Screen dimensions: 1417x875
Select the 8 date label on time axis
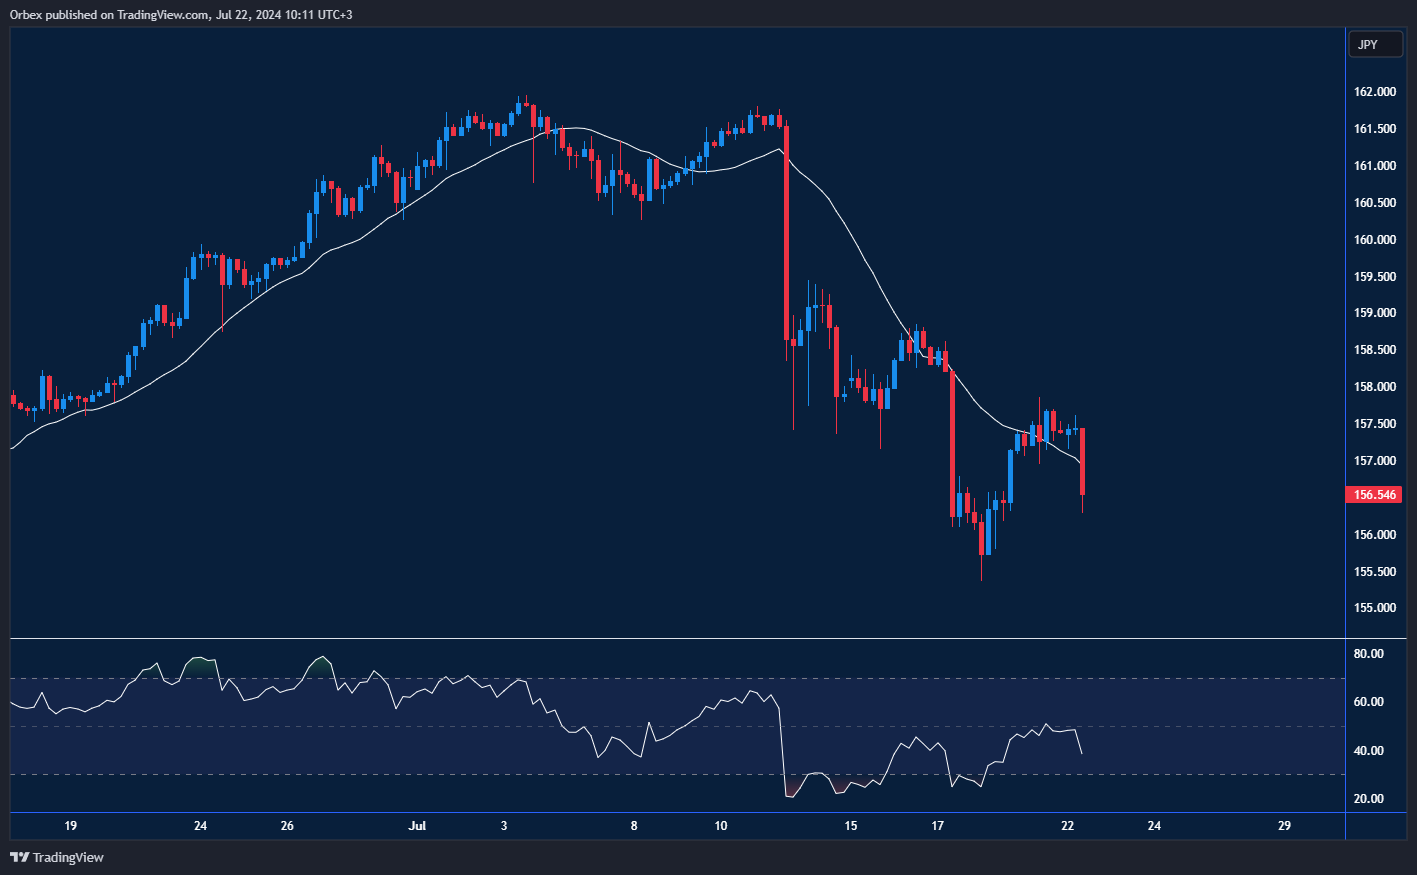[634, 826]
